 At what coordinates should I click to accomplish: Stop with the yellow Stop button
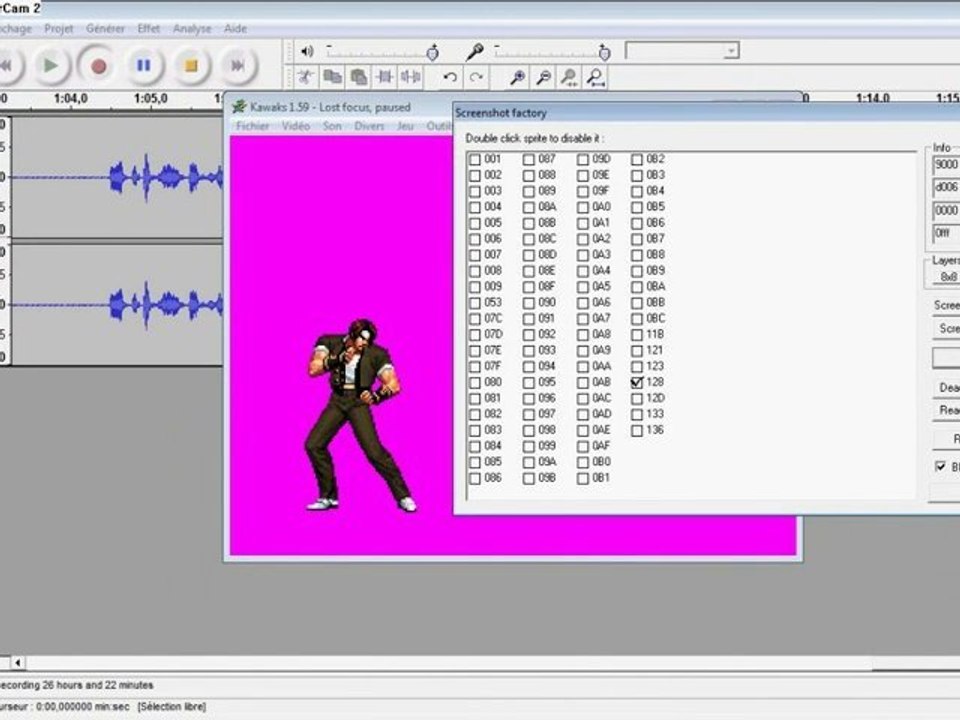(x=191, y=66)
